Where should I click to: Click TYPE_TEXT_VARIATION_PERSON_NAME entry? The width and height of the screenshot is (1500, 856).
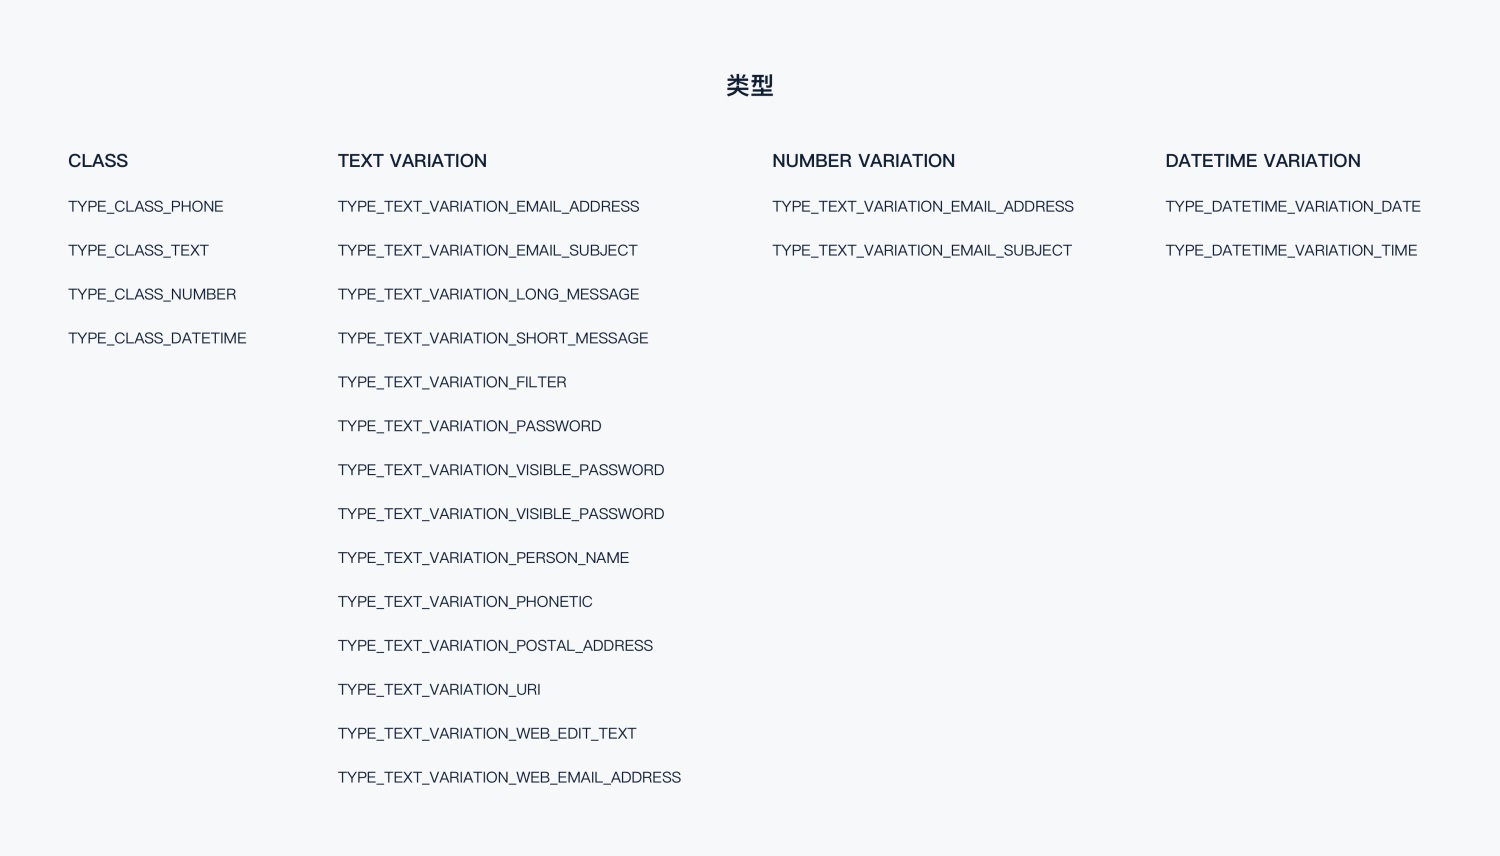[x=484, y=559]
